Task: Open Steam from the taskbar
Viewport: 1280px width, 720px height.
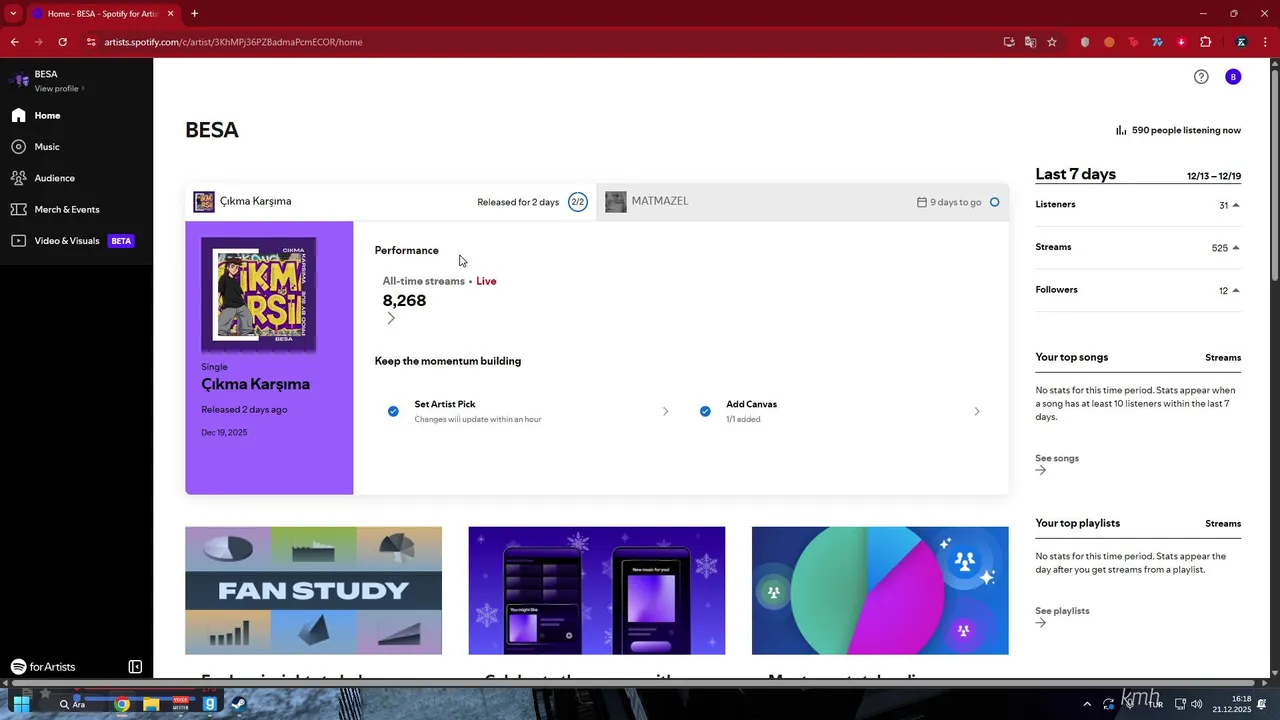Action: click(x=239, y=704)
